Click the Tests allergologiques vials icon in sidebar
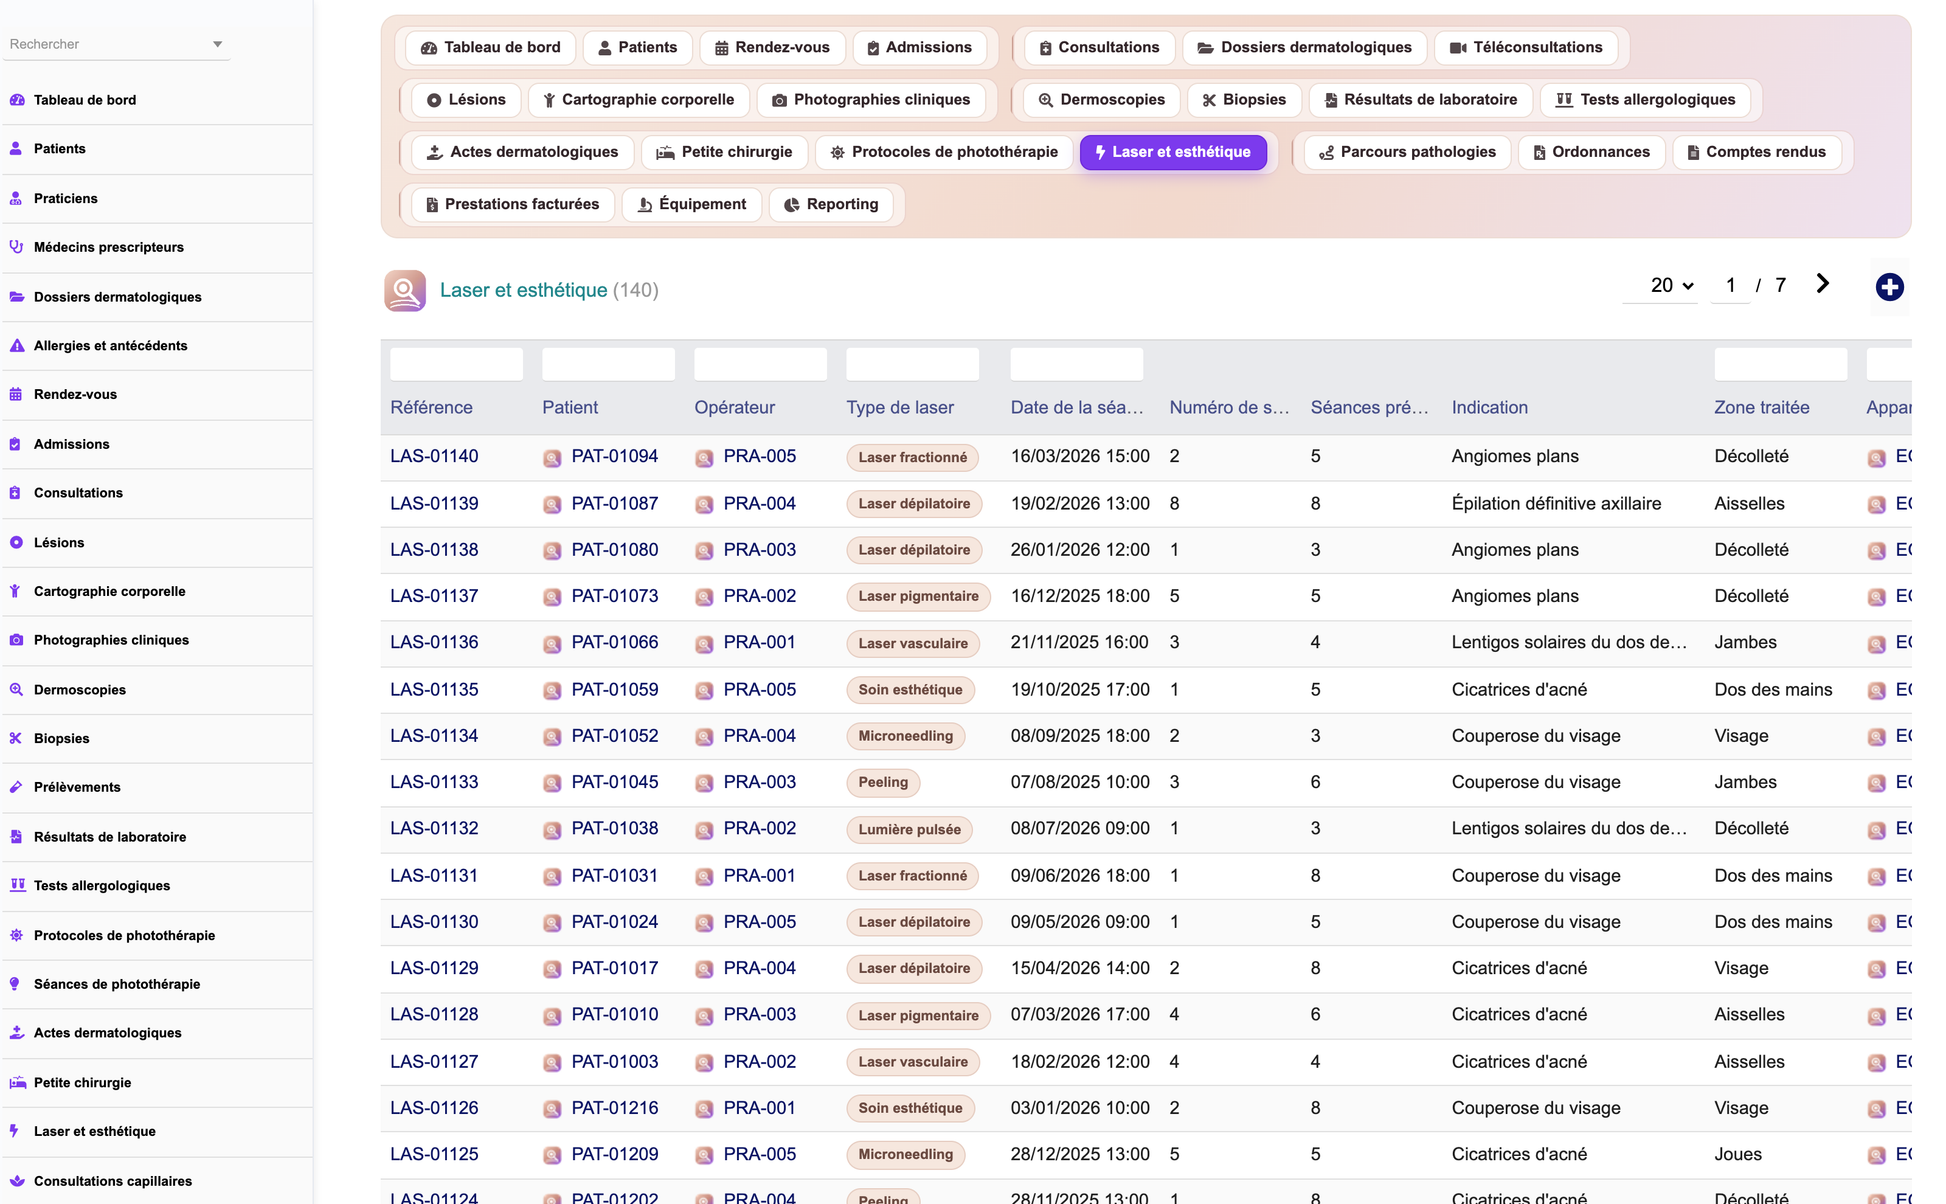Viewport: 1946px width, 1204px height. click(17, 886)
